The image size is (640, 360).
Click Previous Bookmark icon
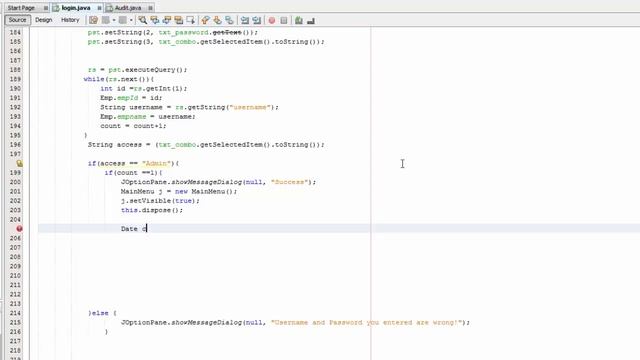click(206, 20)
